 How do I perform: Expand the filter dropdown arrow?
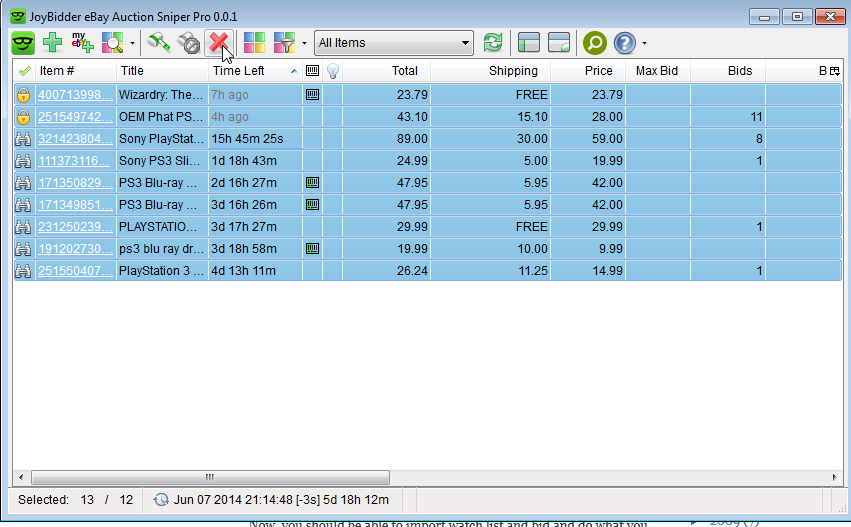[304, 43]
